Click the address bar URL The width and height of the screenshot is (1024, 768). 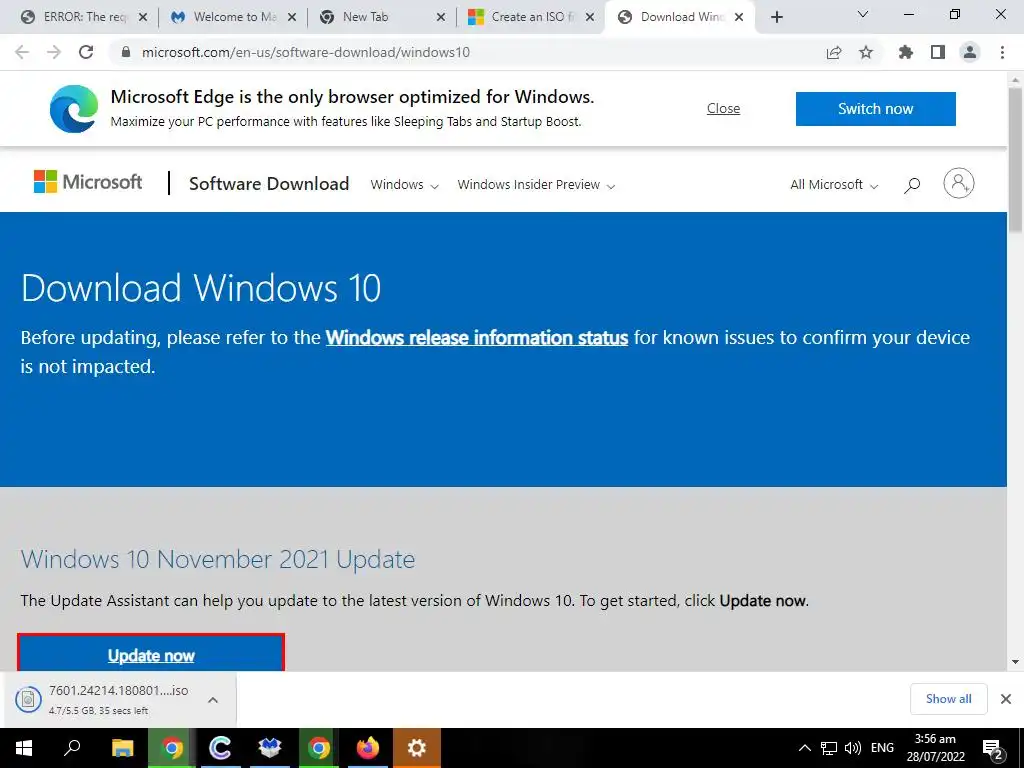click(306, 52)
